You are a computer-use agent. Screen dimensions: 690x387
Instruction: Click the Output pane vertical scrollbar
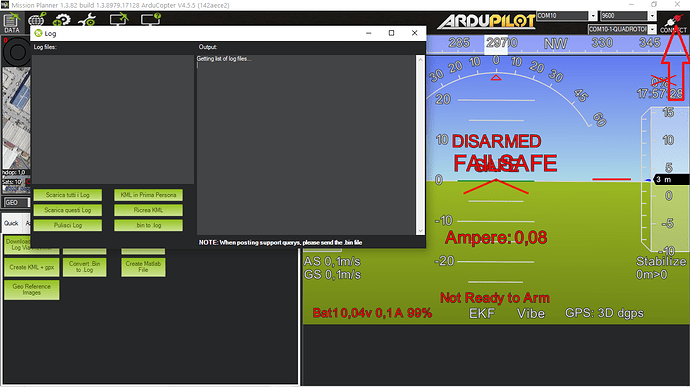coord(420,145)
